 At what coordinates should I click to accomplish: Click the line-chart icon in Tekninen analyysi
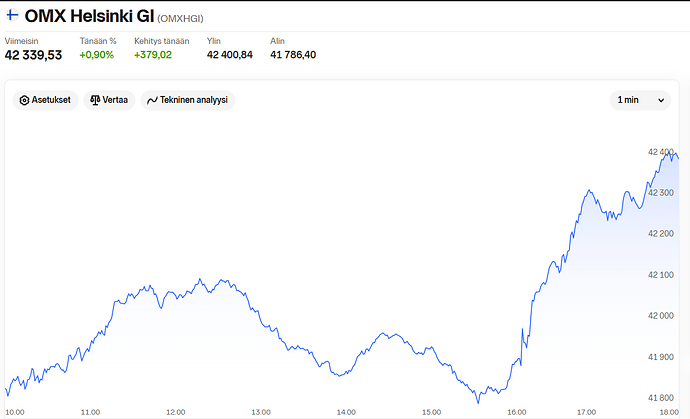152,100
